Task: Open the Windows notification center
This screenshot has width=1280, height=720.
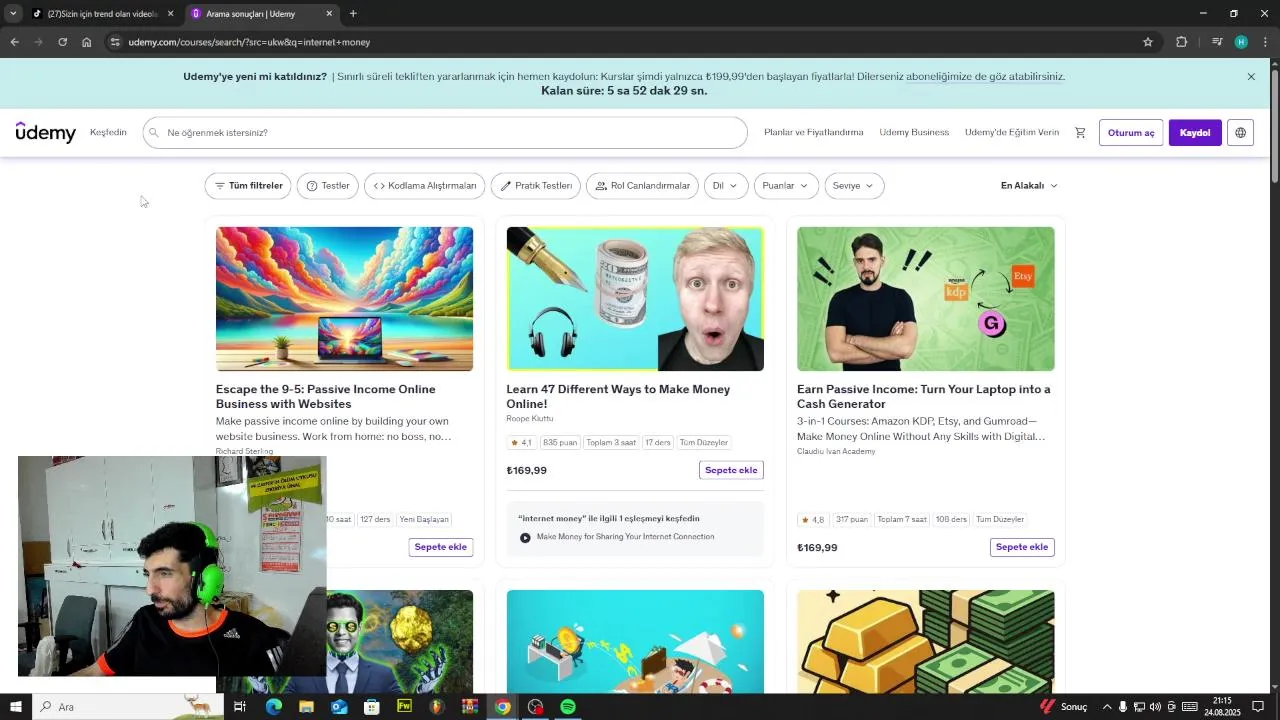Action: (x=1259, y=707)
